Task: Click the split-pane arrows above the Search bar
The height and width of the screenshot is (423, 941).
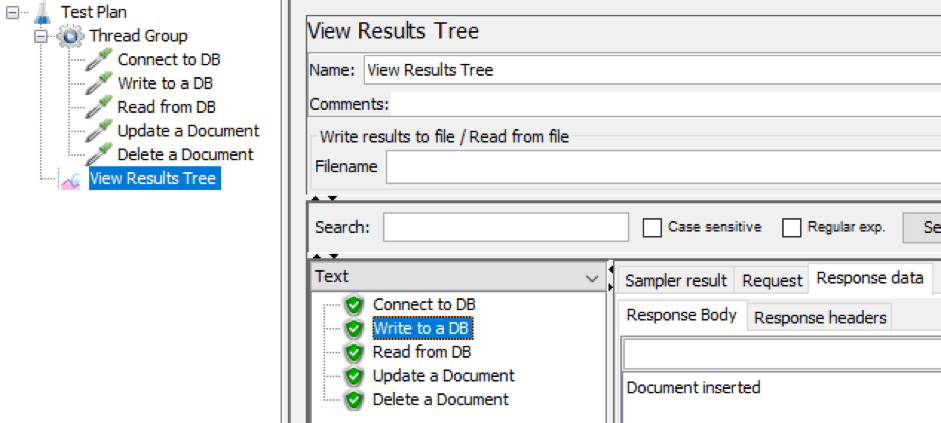Action: 325,198
